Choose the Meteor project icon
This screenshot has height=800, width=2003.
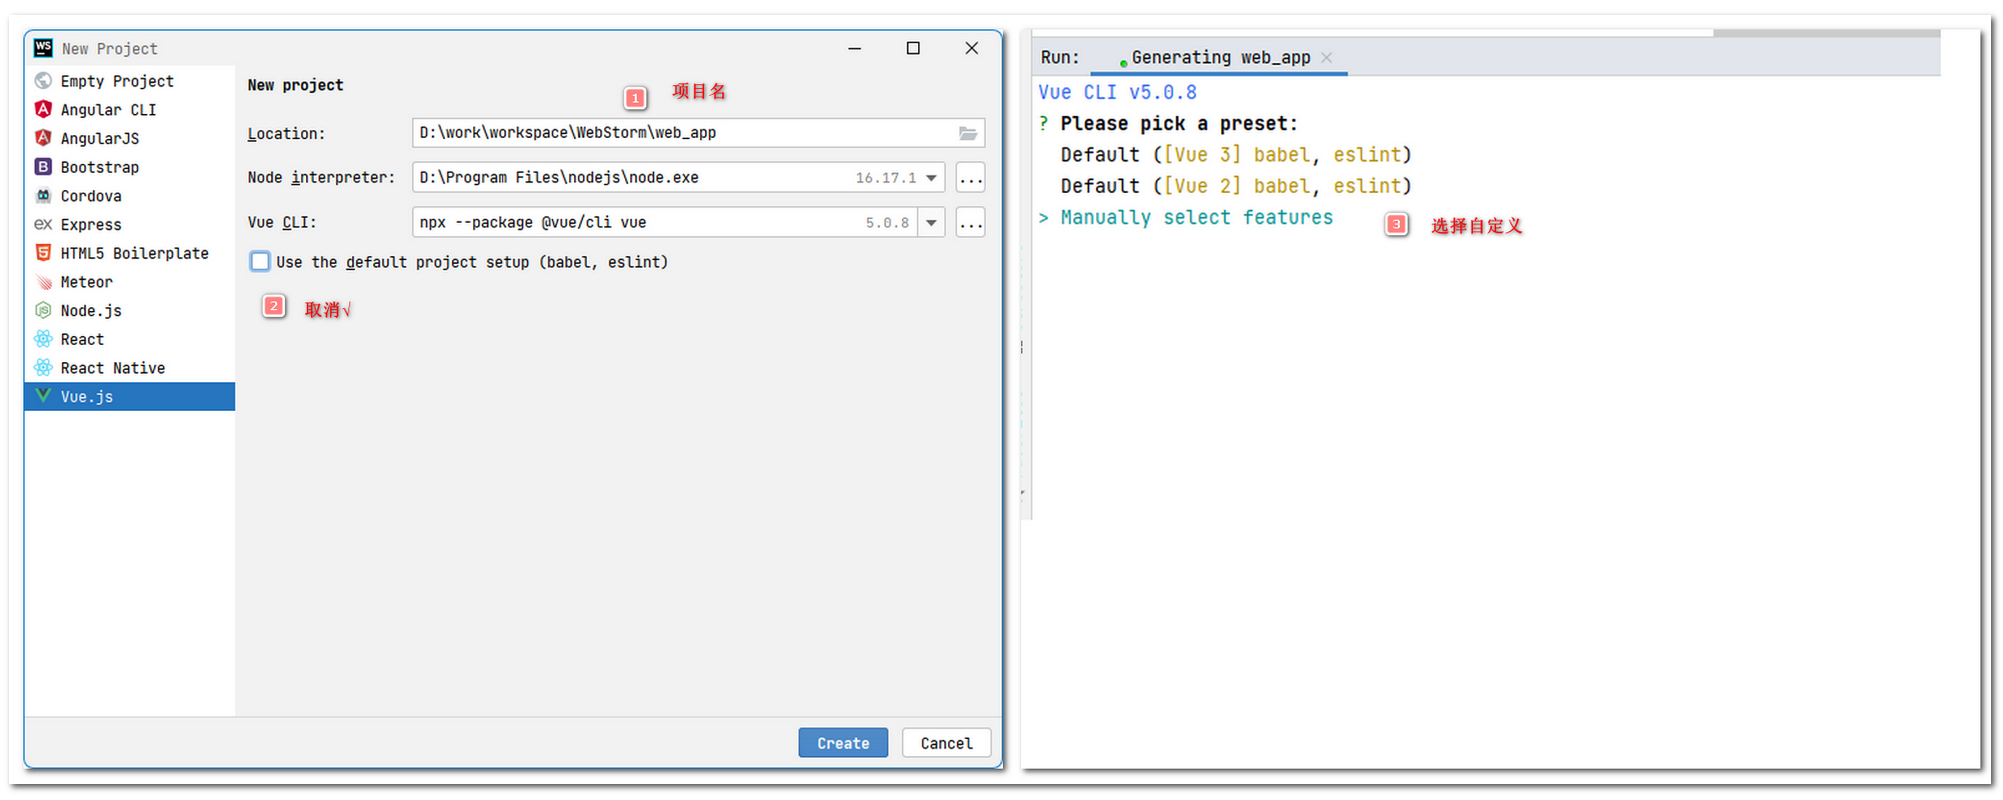point(43,282)
